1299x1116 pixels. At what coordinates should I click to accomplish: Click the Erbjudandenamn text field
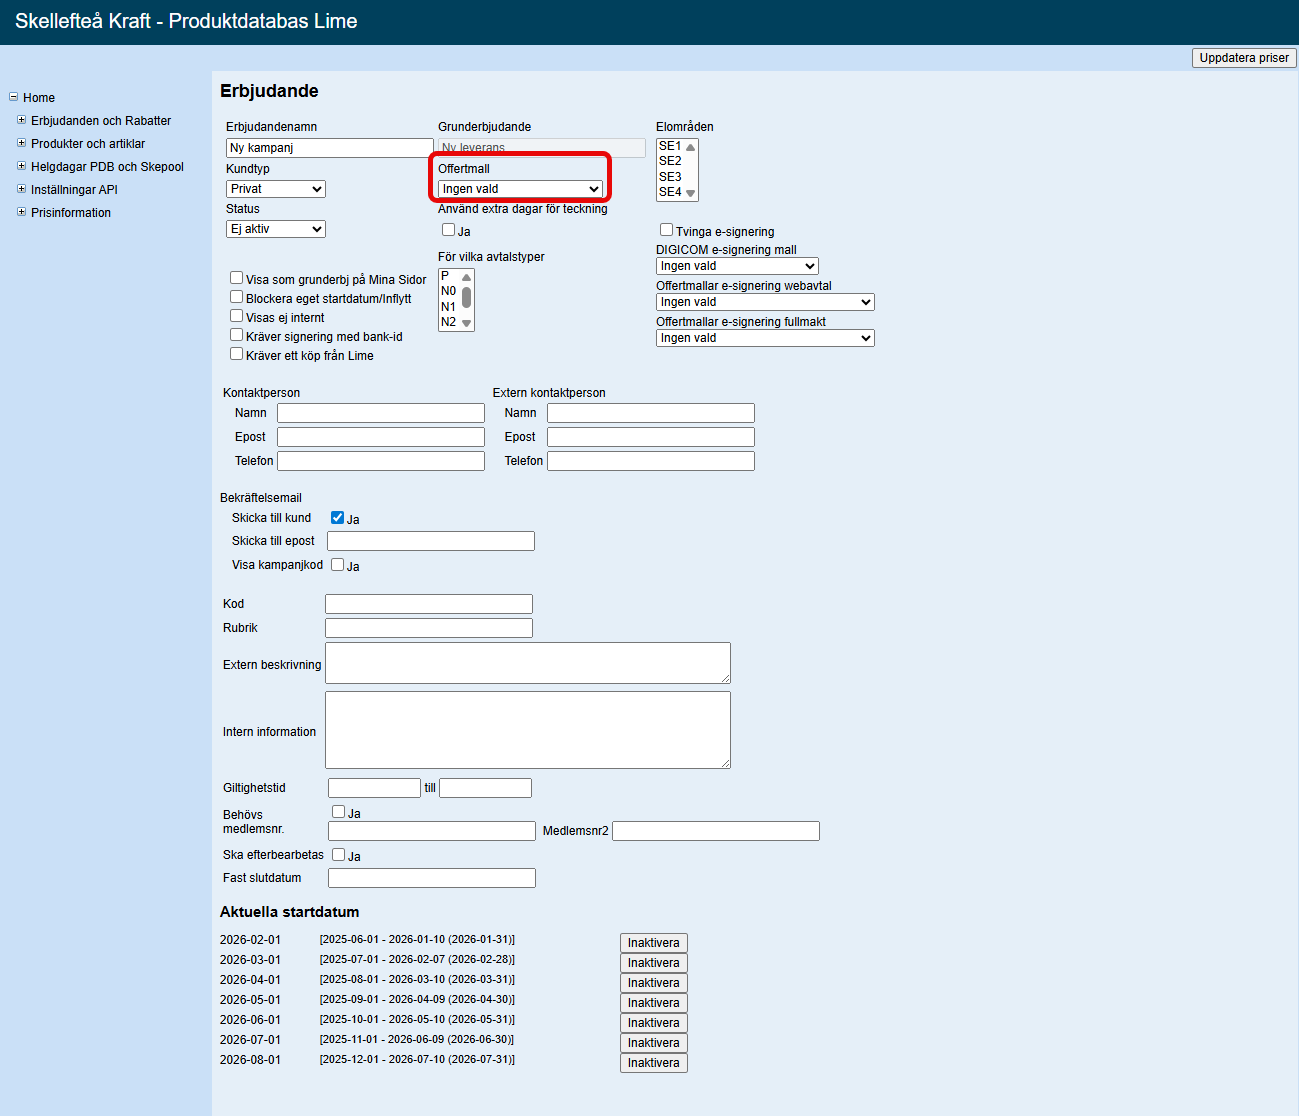coord(329,148)
